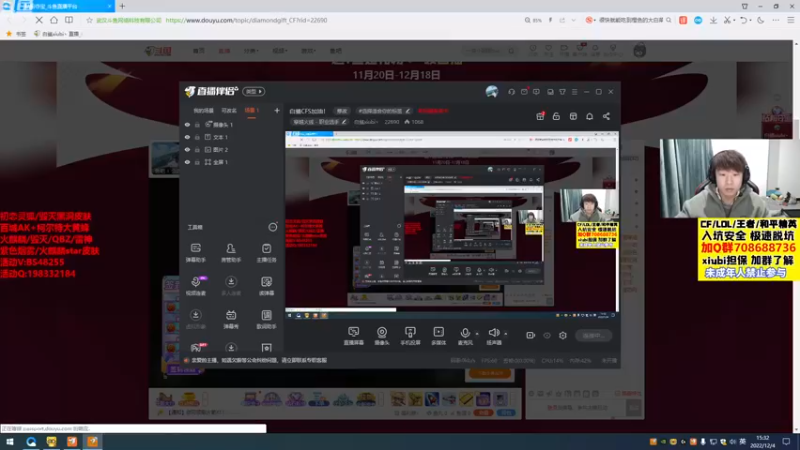The height and width of the screenshot is (450, 800).
Task: Open the gift box icon with badge
Action: 540,116
